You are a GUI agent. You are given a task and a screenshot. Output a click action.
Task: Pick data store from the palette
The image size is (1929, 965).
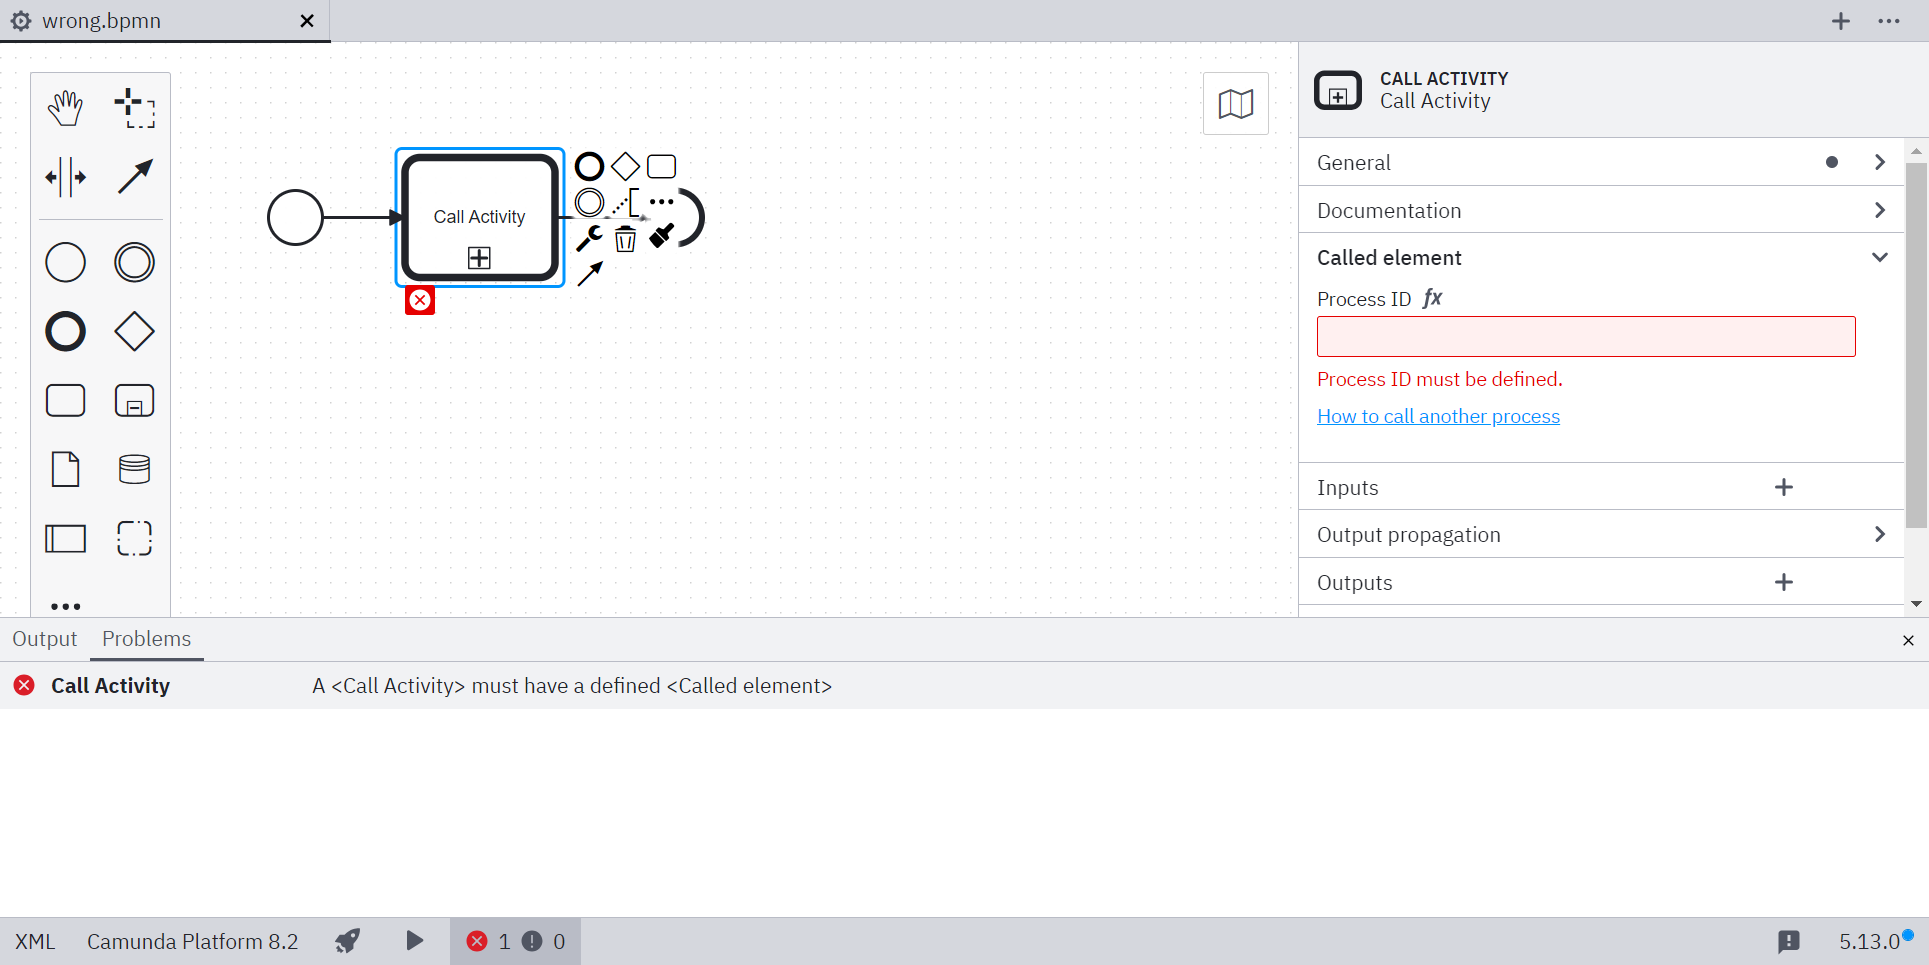point(135,469)
